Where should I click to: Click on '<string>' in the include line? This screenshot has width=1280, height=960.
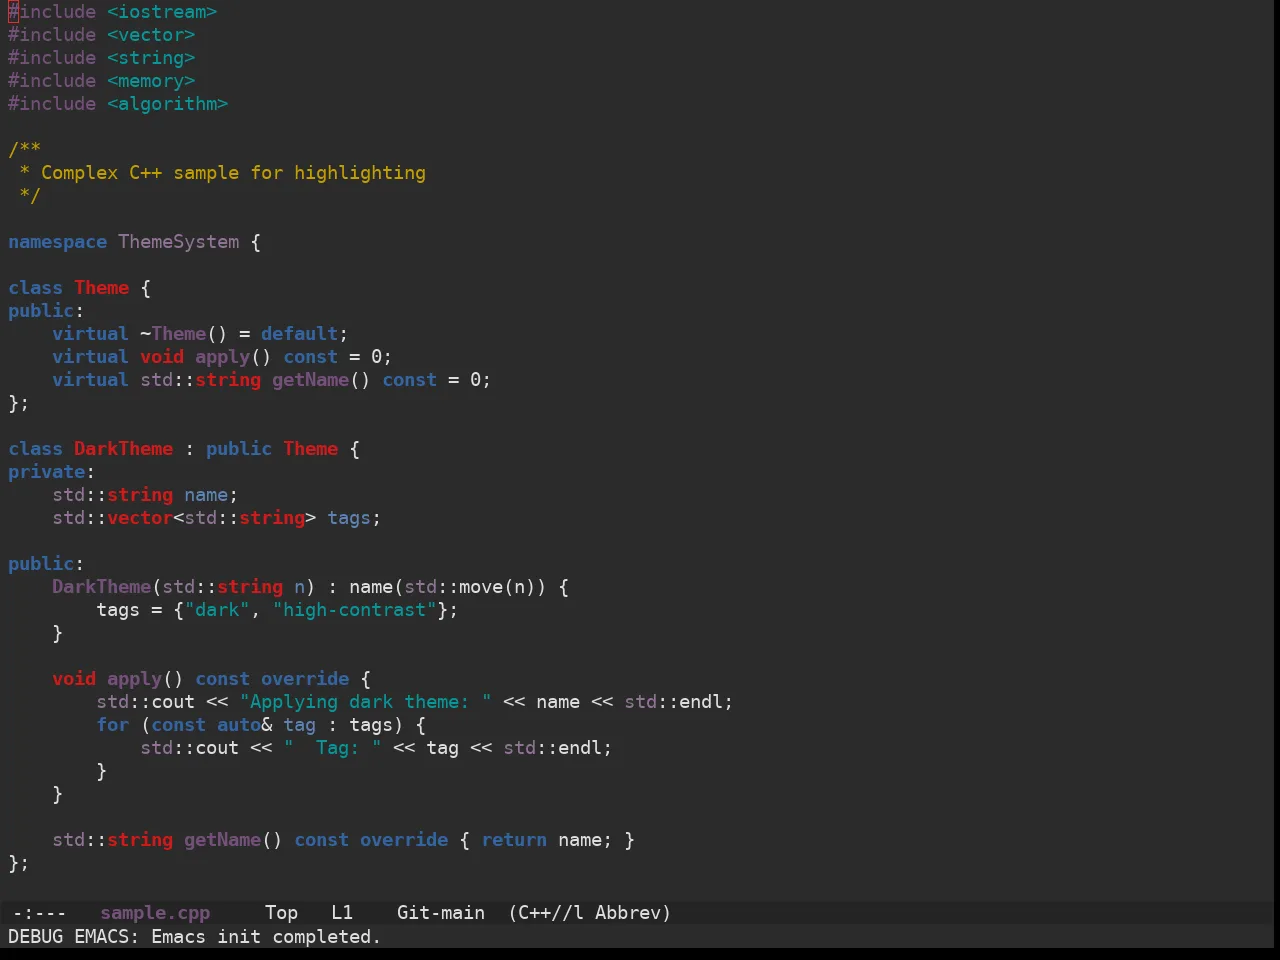click(x=151, y=58)
